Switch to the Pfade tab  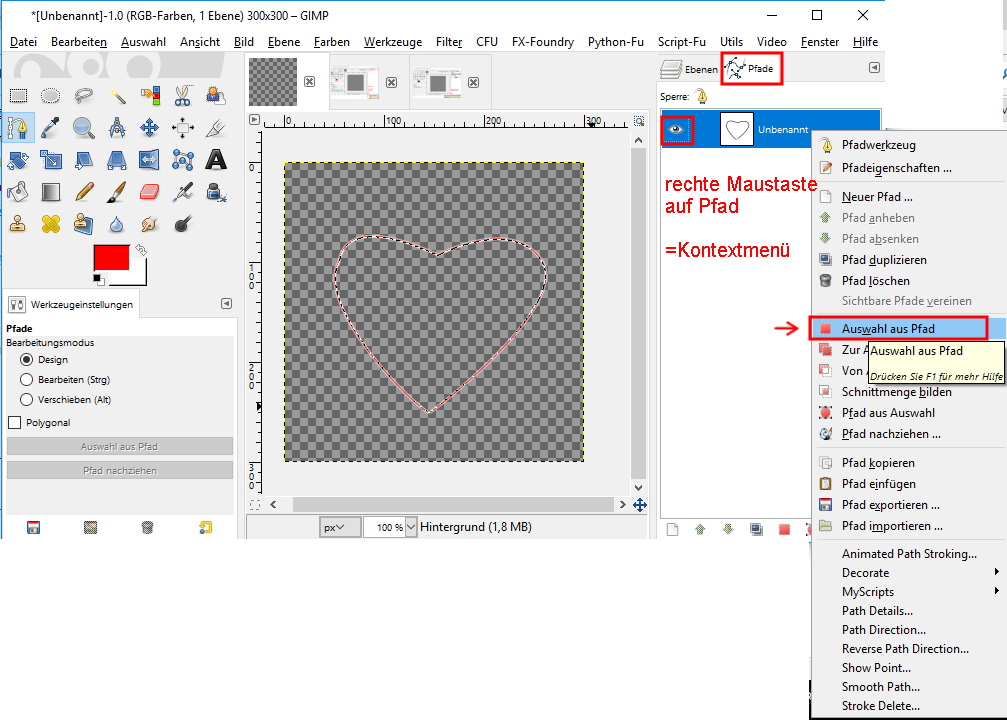tap(751, 69)
